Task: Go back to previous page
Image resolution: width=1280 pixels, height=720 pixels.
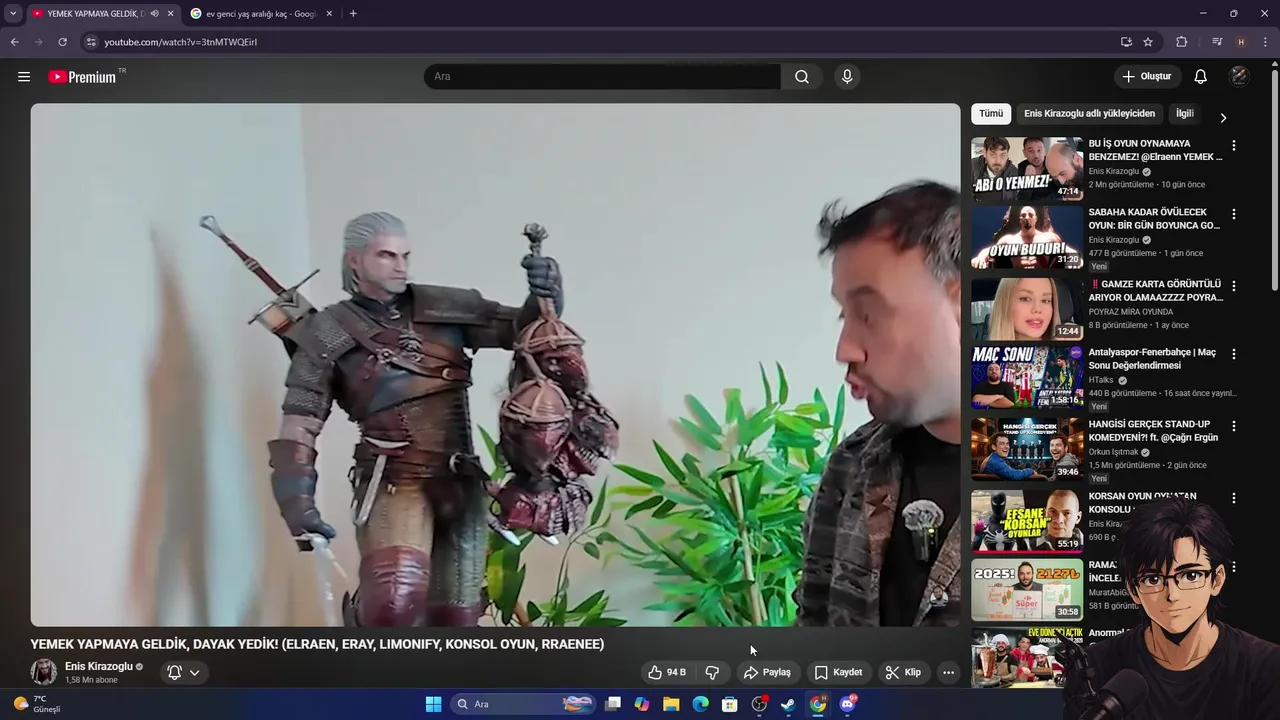Action: (14, 42)
